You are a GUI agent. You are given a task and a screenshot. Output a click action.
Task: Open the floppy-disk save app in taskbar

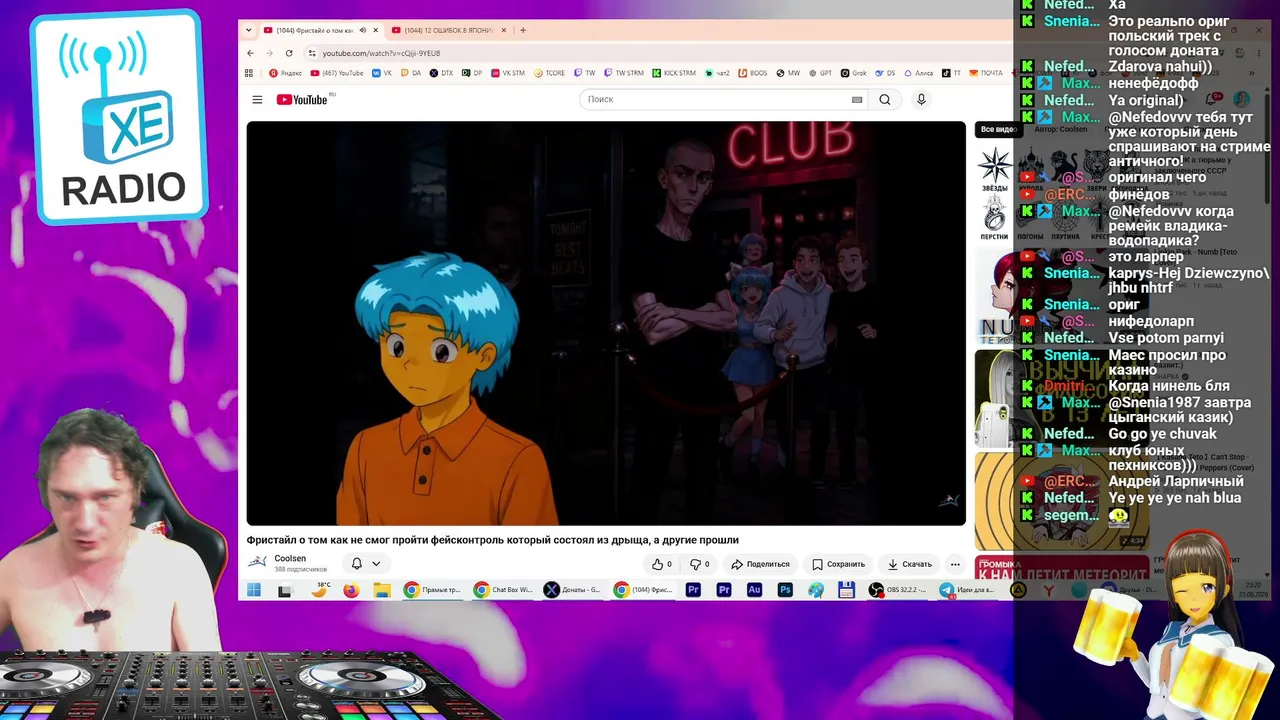click(847, 591)
